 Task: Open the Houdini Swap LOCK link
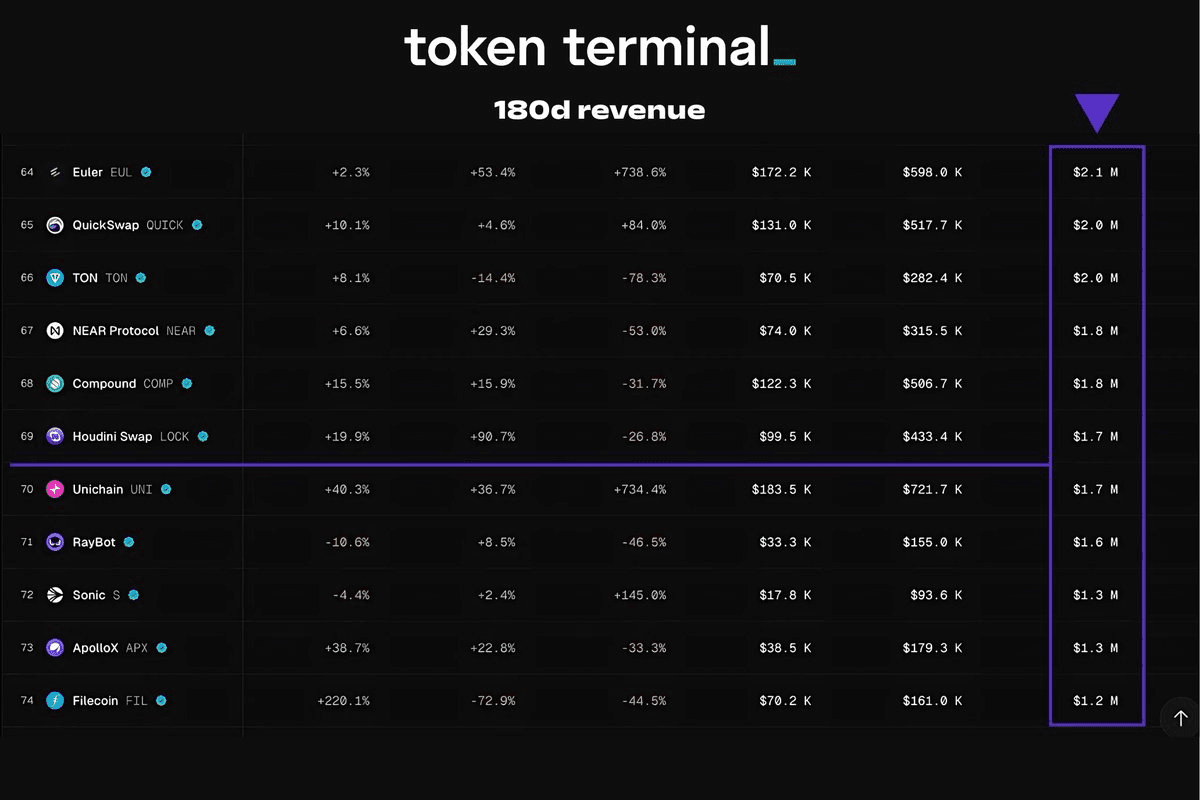tap(131, 436)
